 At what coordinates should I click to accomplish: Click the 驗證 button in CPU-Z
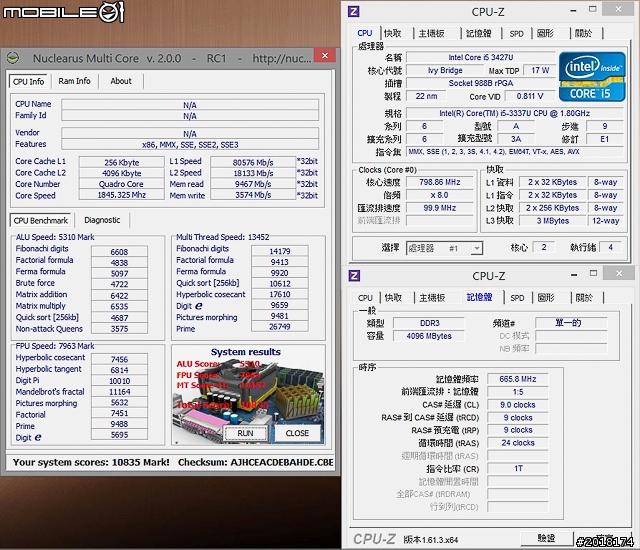pos(547,538)
